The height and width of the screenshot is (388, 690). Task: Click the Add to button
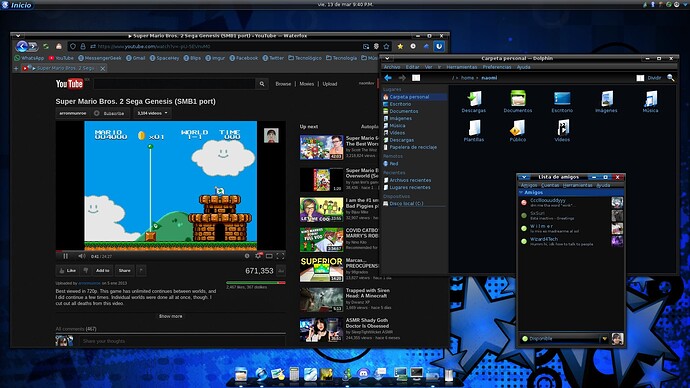coord(103,271)
